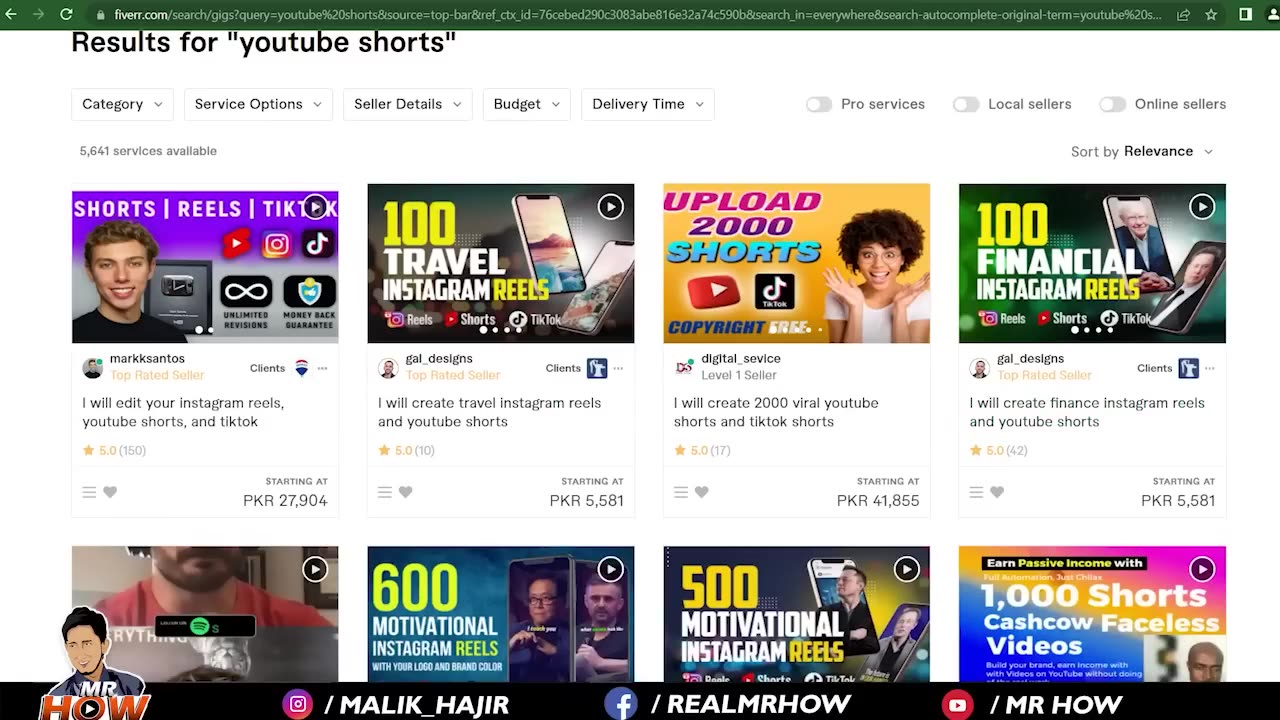This screenshot has width=1280, height=720.
Task: Click price PKR 41,855
Action: (878, 500)
